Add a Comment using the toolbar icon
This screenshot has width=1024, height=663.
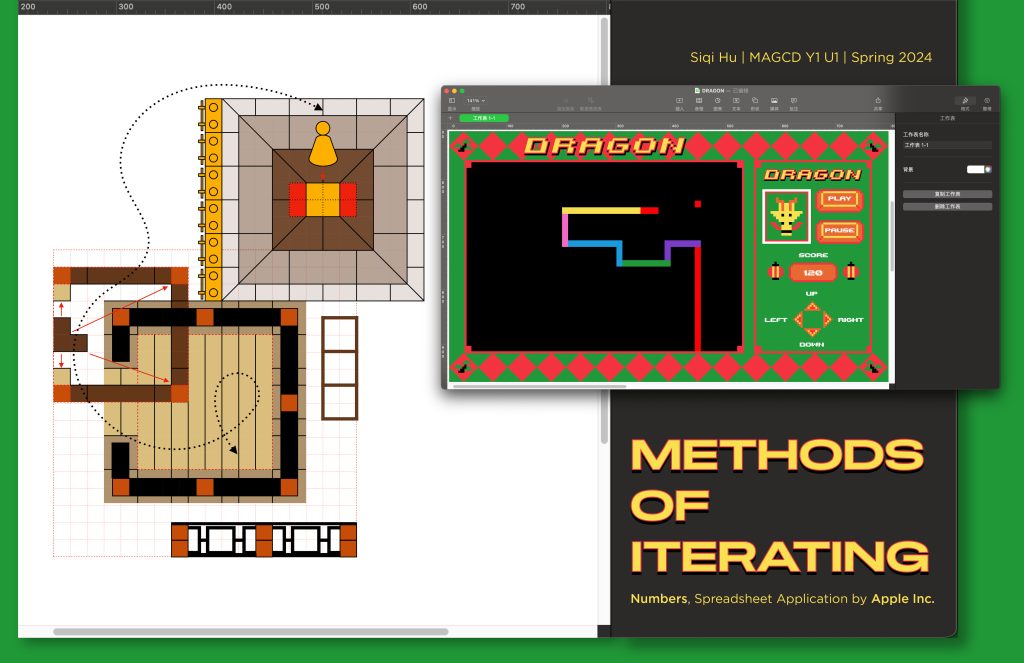point(793,101)
